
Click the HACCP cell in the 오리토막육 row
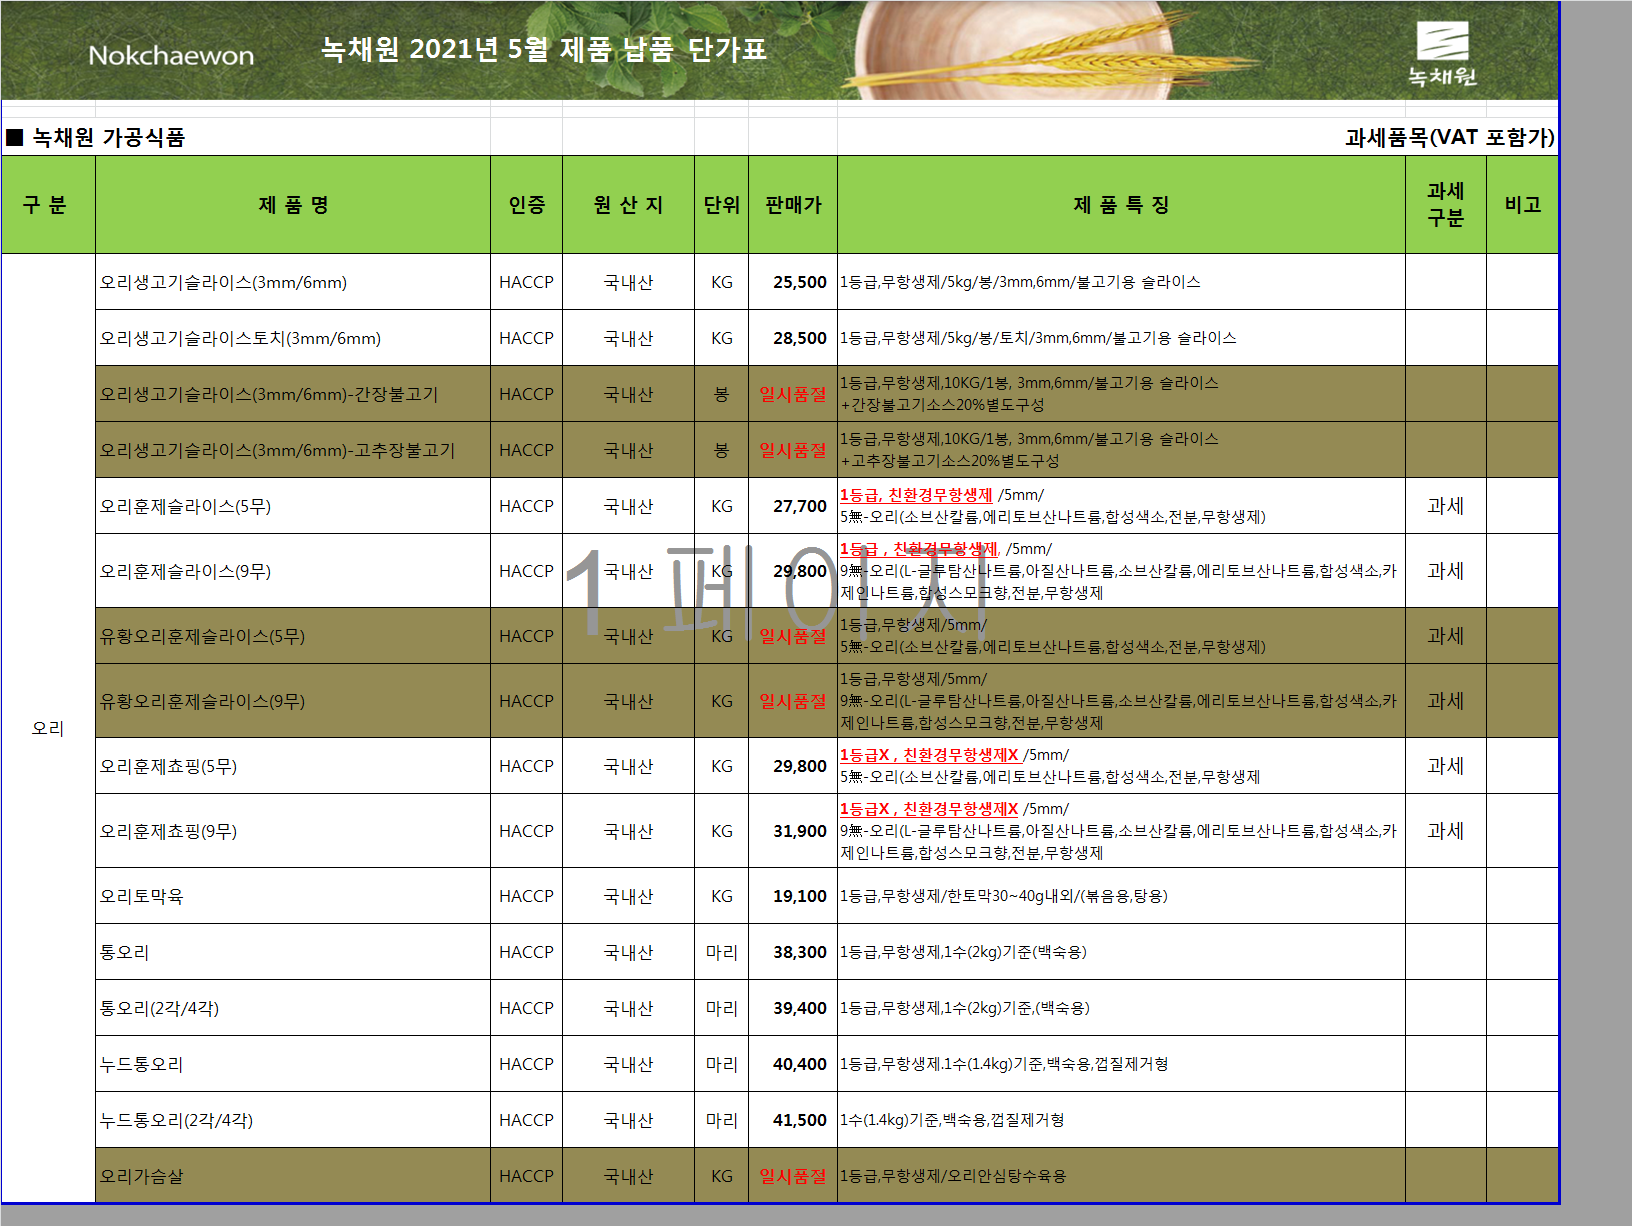pos(527,896)
